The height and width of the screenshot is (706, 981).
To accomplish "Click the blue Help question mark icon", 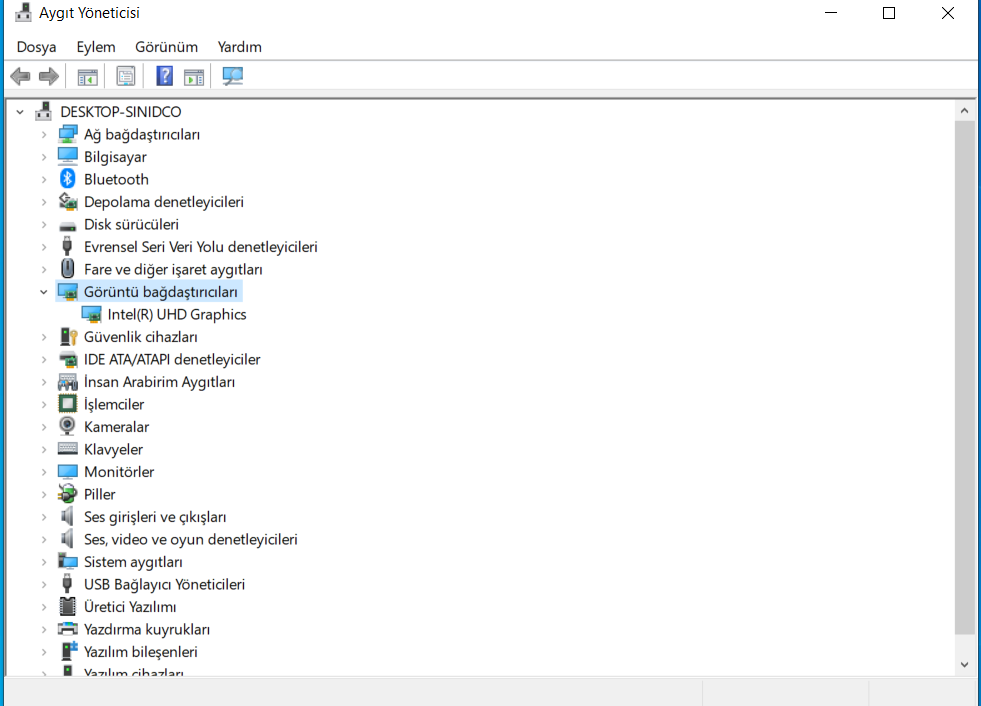I will [x=164, y=76].
